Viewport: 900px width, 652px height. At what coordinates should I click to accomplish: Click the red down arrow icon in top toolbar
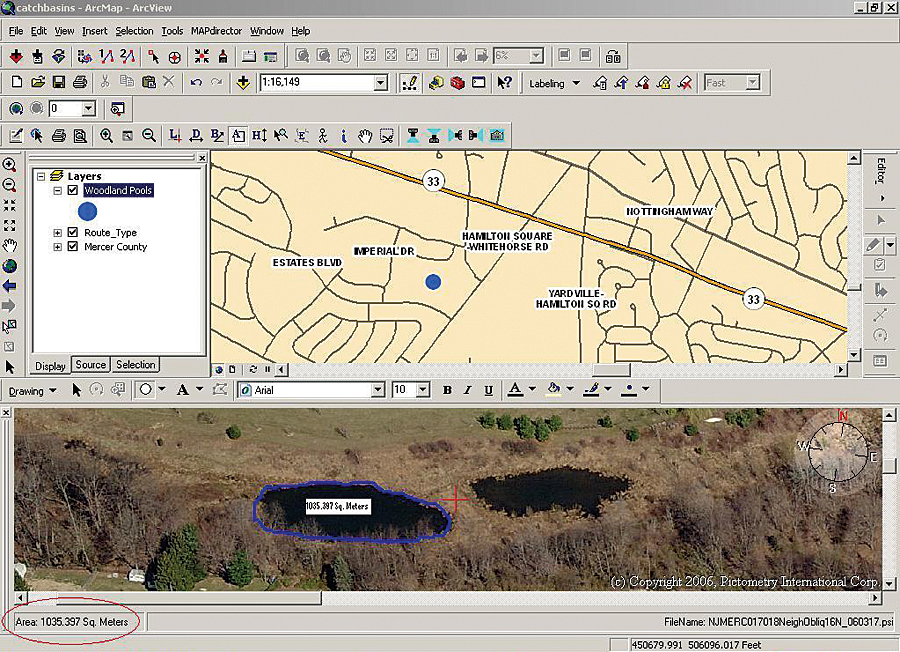point(16,56)
